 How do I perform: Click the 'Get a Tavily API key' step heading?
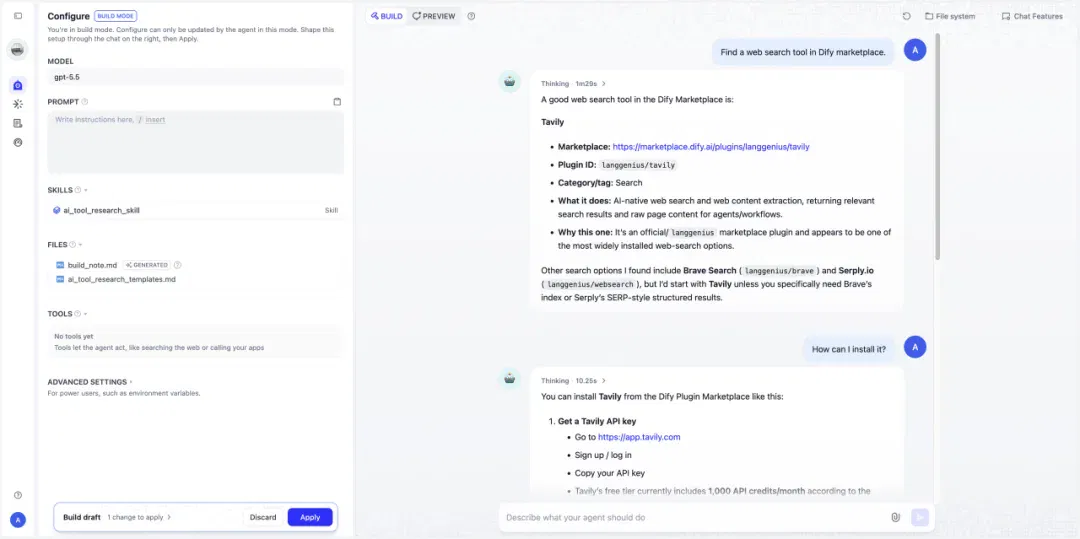596,421
